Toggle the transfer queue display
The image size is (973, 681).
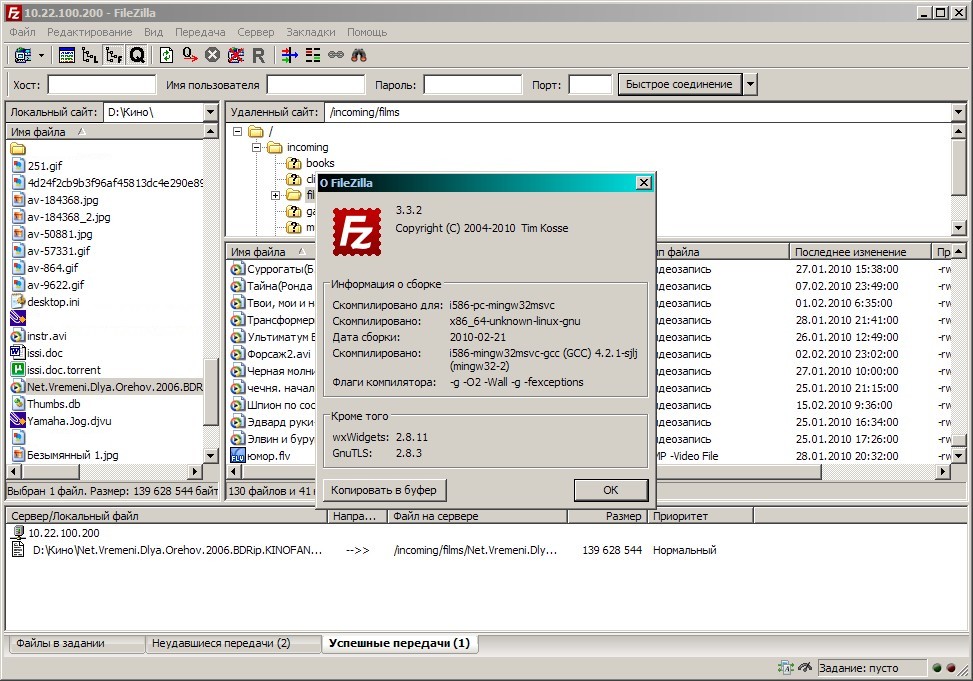coord(137,55)
